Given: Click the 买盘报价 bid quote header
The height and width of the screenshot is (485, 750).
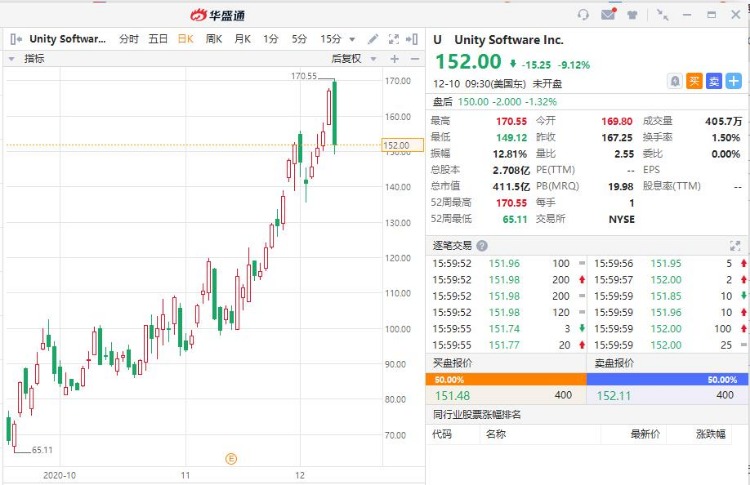Looking at the screenshot, I should [x=452, y=363].
